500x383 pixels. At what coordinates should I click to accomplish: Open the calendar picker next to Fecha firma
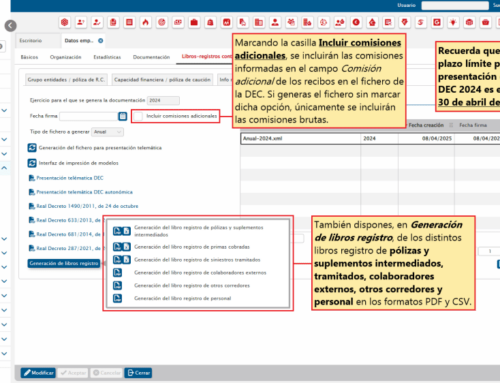123,116
